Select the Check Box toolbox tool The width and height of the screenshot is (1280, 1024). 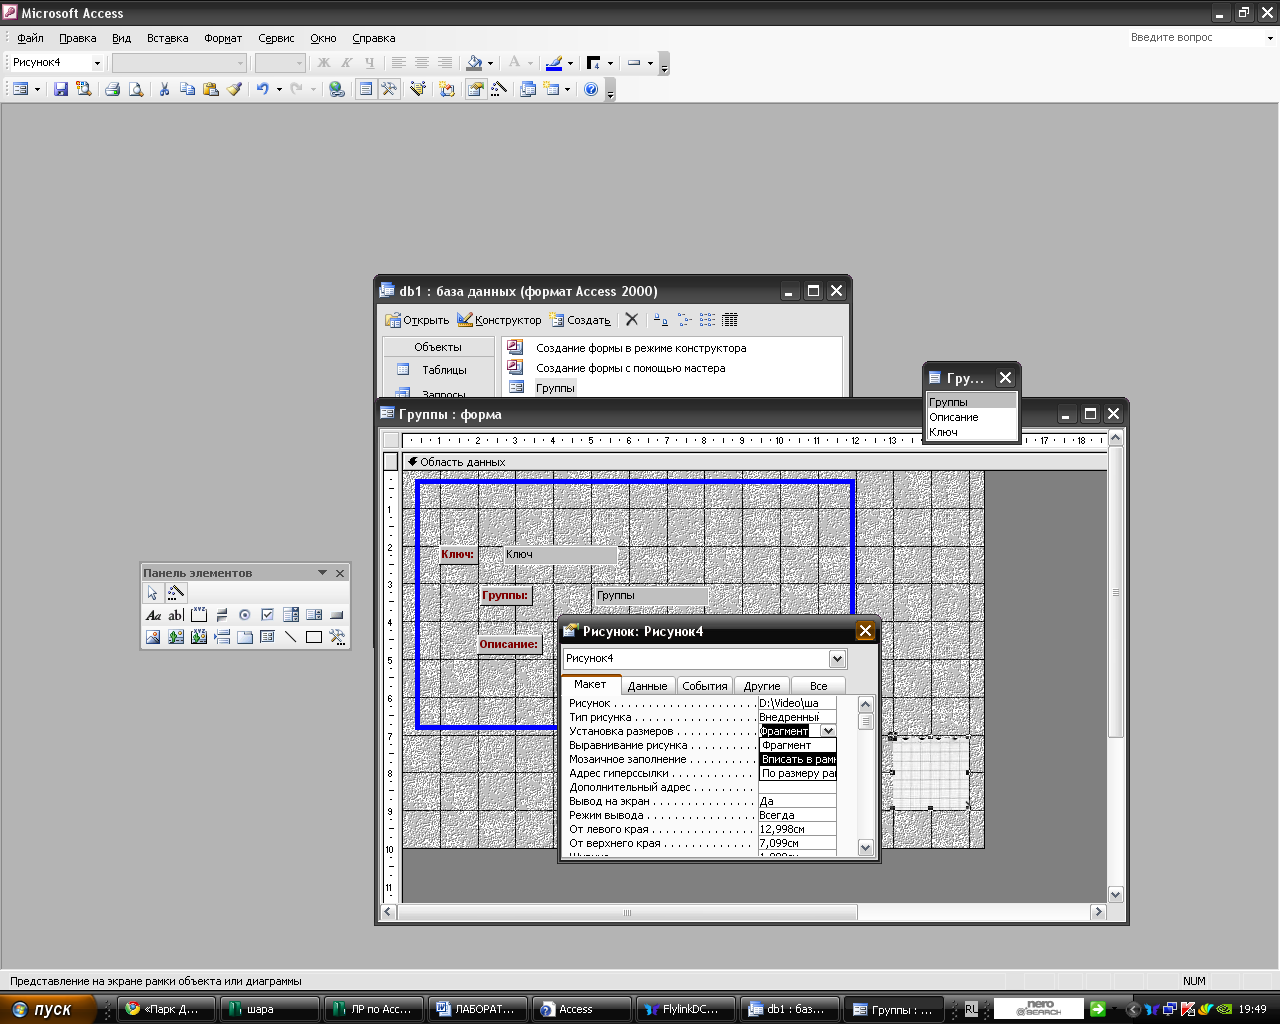[268, 615]
